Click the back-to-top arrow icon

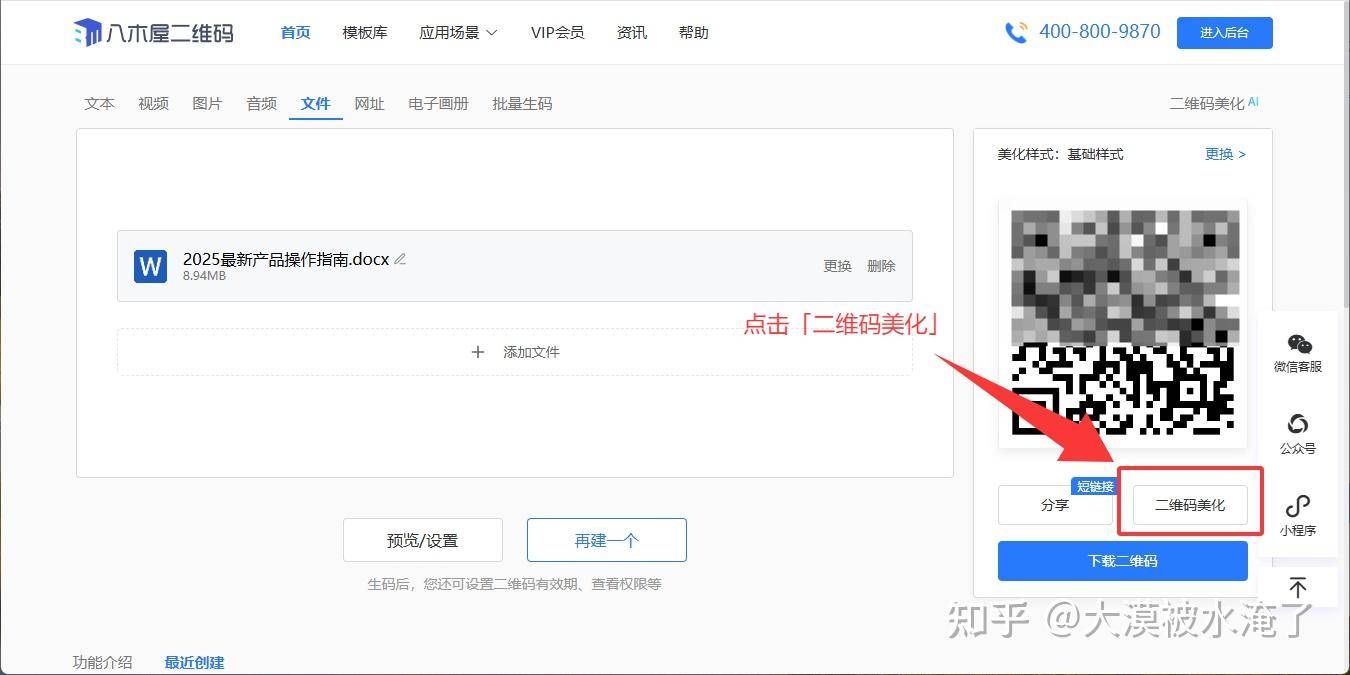pos(1298,587)
